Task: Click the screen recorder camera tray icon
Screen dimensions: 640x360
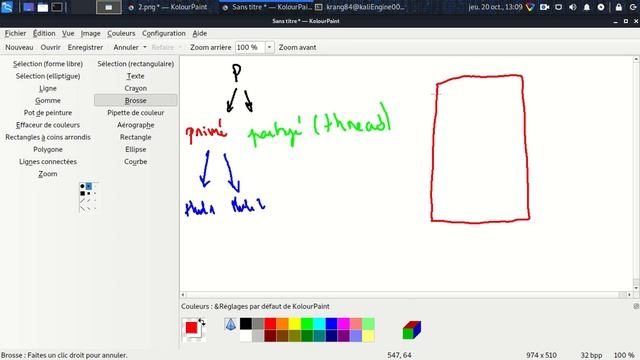Action: coord(544,7)
